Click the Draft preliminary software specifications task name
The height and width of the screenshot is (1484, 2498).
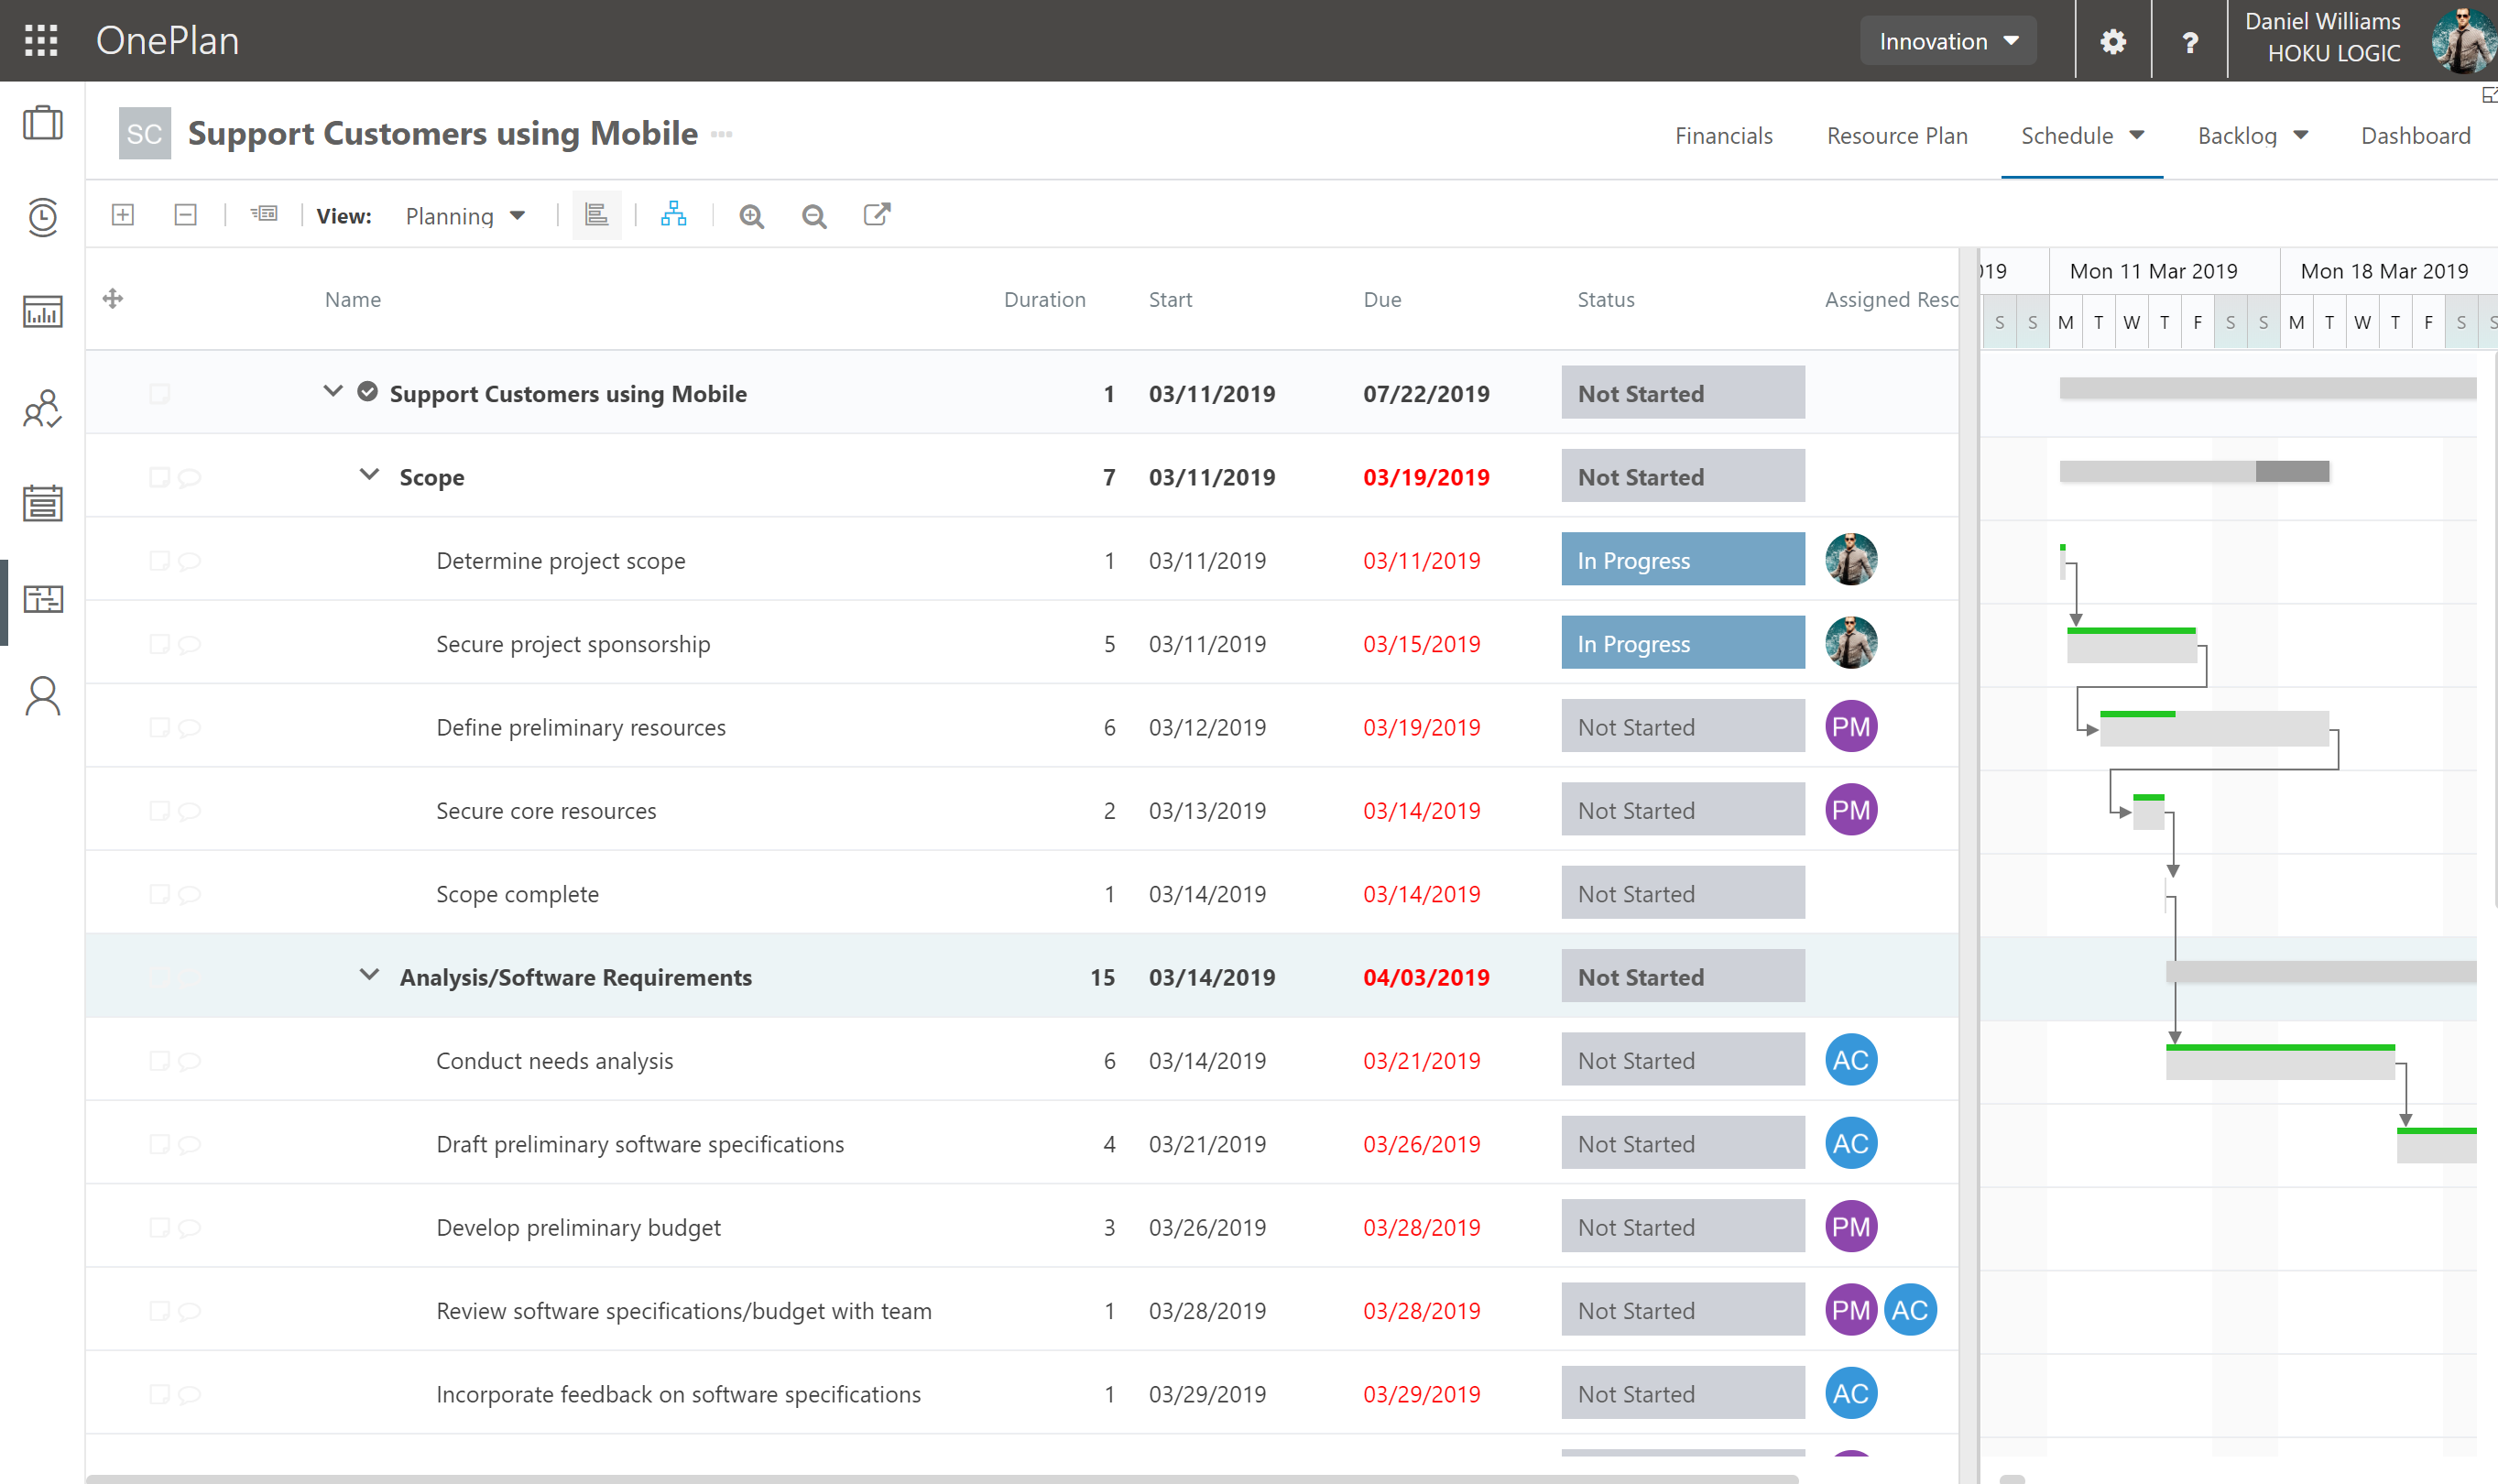[639, 1144]
